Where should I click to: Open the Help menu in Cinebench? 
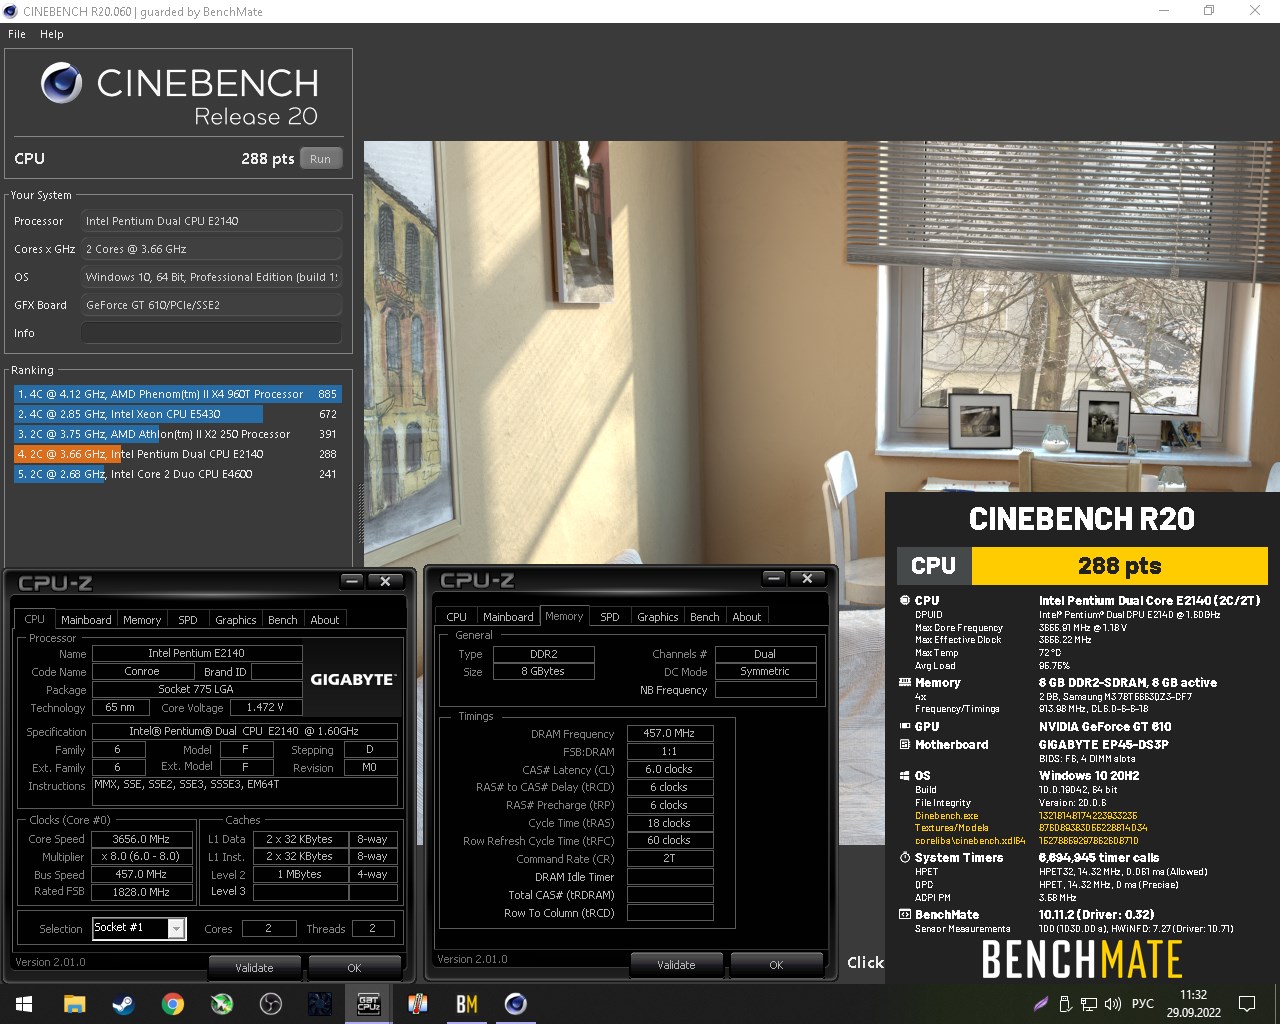coord(52,34)
